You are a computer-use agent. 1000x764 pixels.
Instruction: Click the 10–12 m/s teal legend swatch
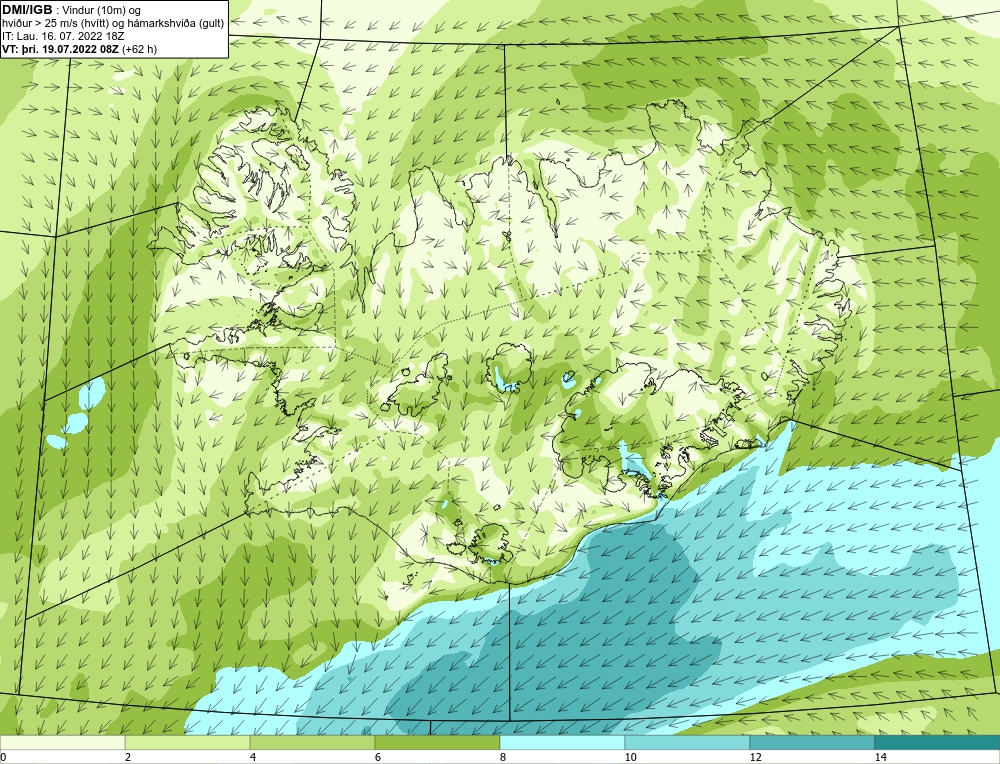[688, 743]
